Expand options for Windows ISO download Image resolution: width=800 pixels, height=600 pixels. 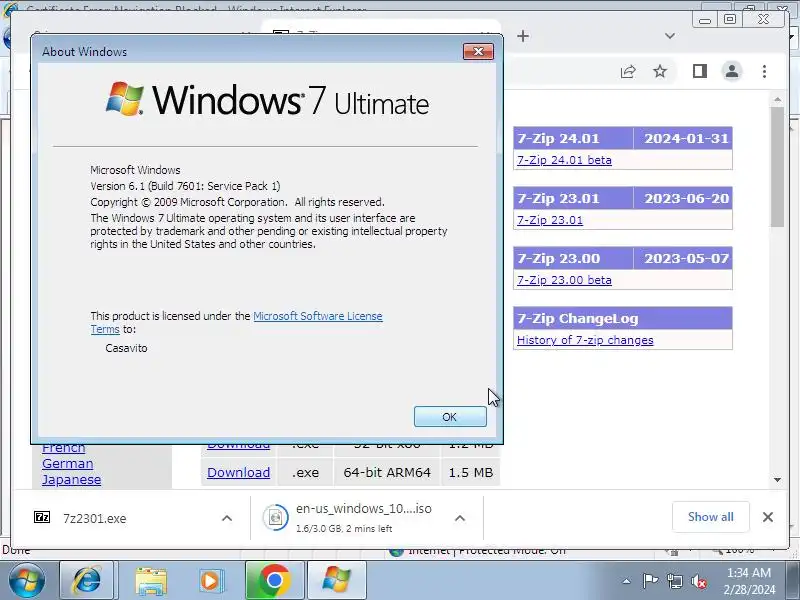(460, 518)
